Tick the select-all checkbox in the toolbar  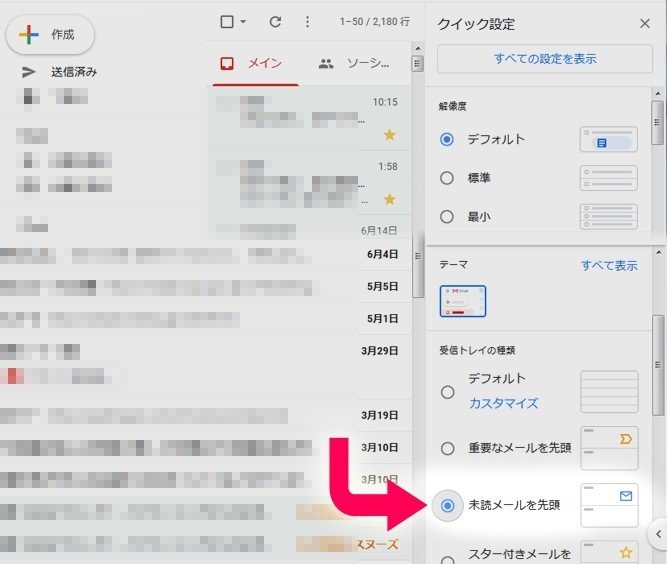tap(227, 21)
